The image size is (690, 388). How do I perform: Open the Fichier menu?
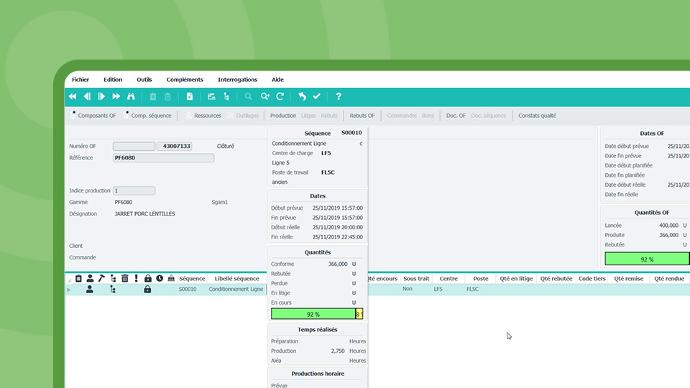coord(80,80)
